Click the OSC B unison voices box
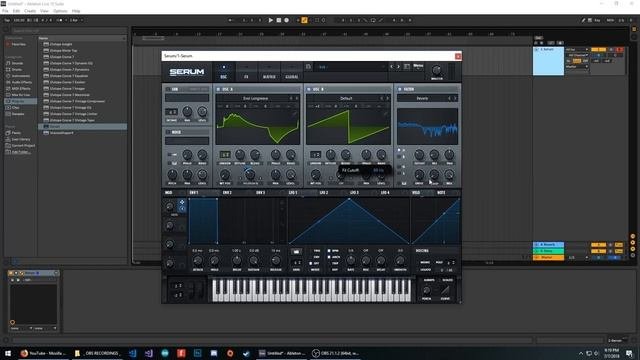This screenshot has height=360, width=640. [x=316, y=155]
